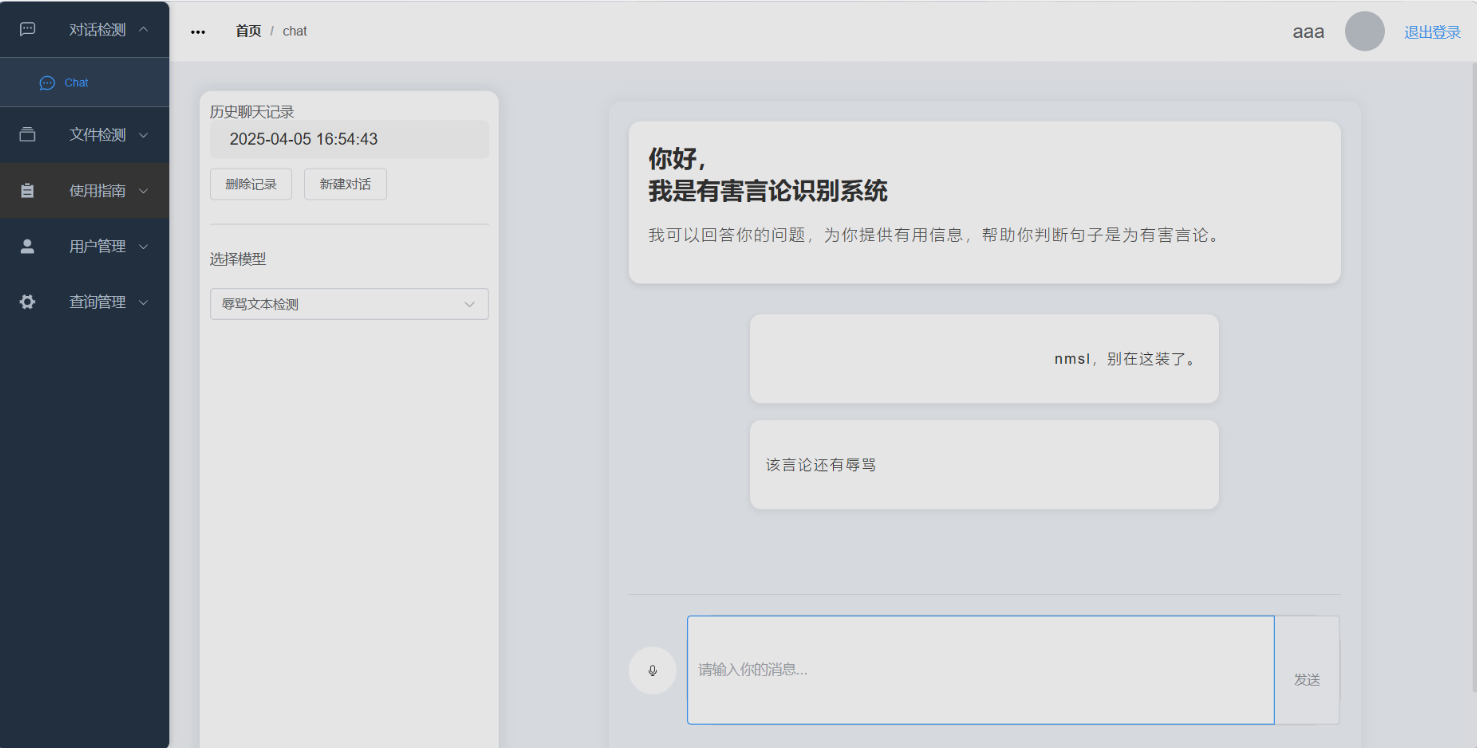This screenshot has height=748, width=1477.
Task: Select the Chat submenu item
Action: [x=84, y=83]
